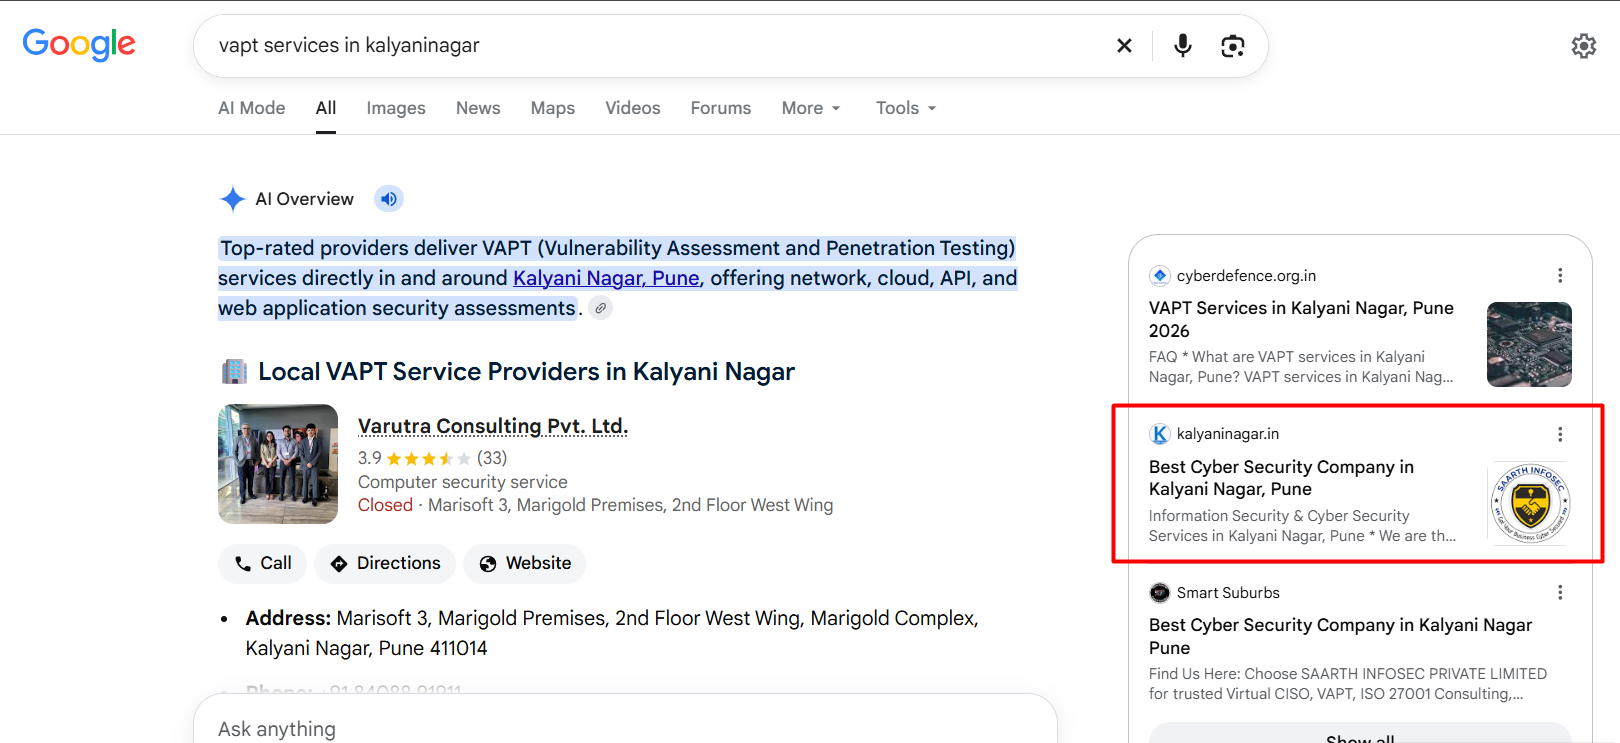The height and width of the screenshot is (743, 1620).
Task: Expand the Tools dropdown
Action: click(906, 108)
